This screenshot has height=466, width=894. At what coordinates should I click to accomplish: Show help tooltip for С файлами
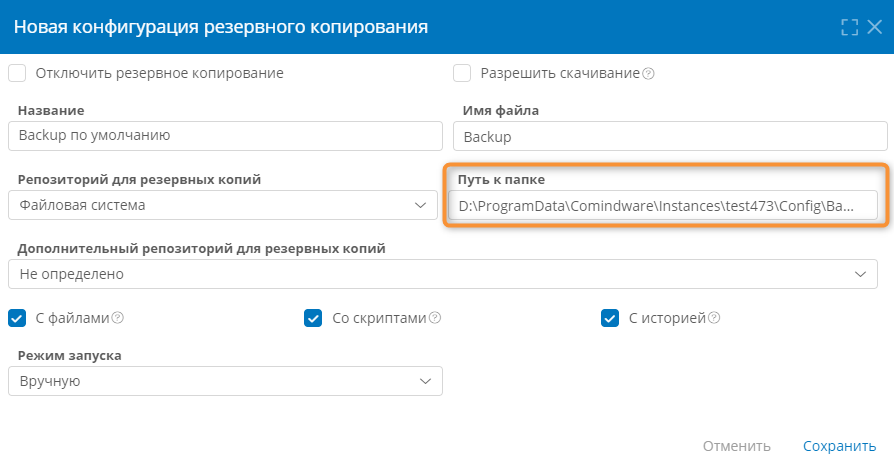[117, 318]
